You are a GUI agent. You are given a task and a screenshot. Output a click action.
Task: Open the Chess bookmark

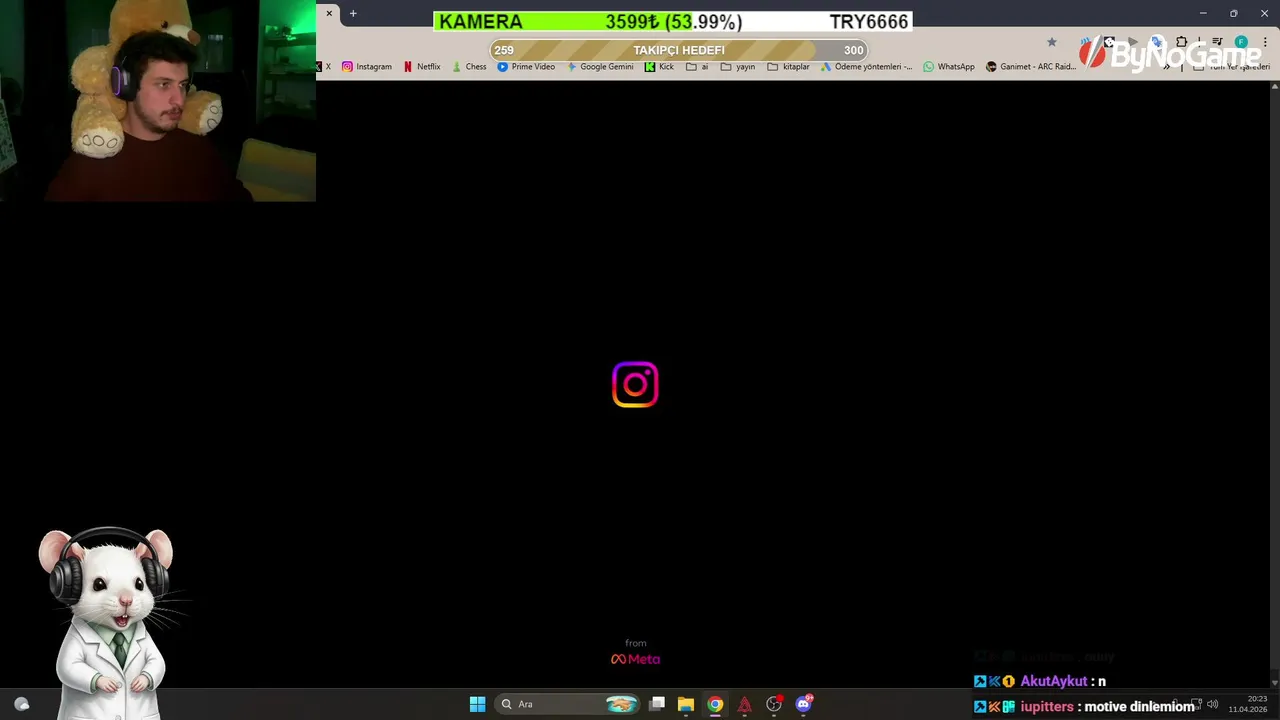[469, 67]
